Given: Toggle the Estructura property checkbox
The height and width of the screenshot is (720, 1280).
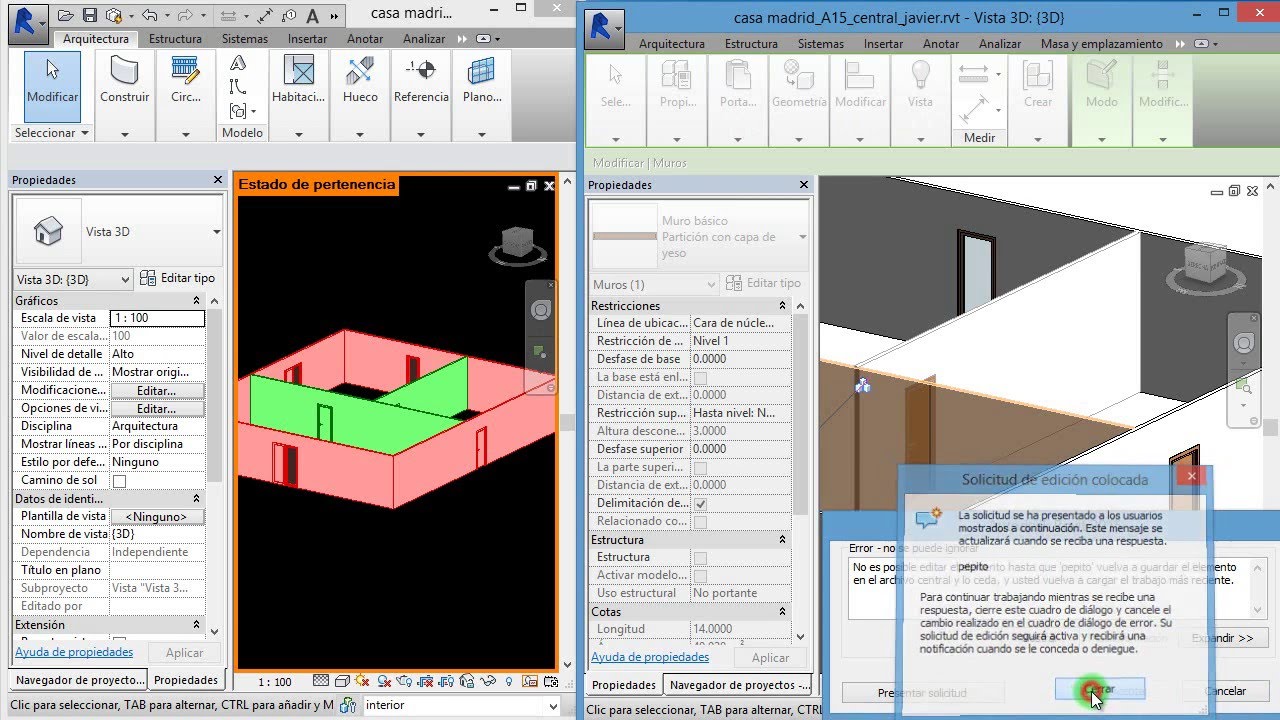Looking at the screenshot, I should click(700, 558).
